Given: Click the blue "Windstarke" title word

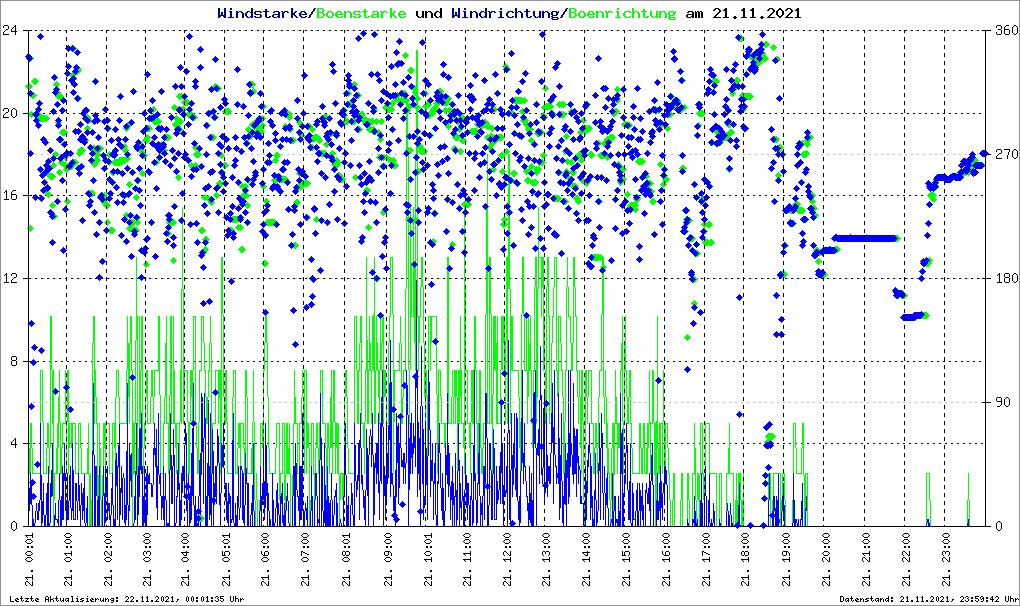Looking at the screenshot, I should (x=264, y=14).
